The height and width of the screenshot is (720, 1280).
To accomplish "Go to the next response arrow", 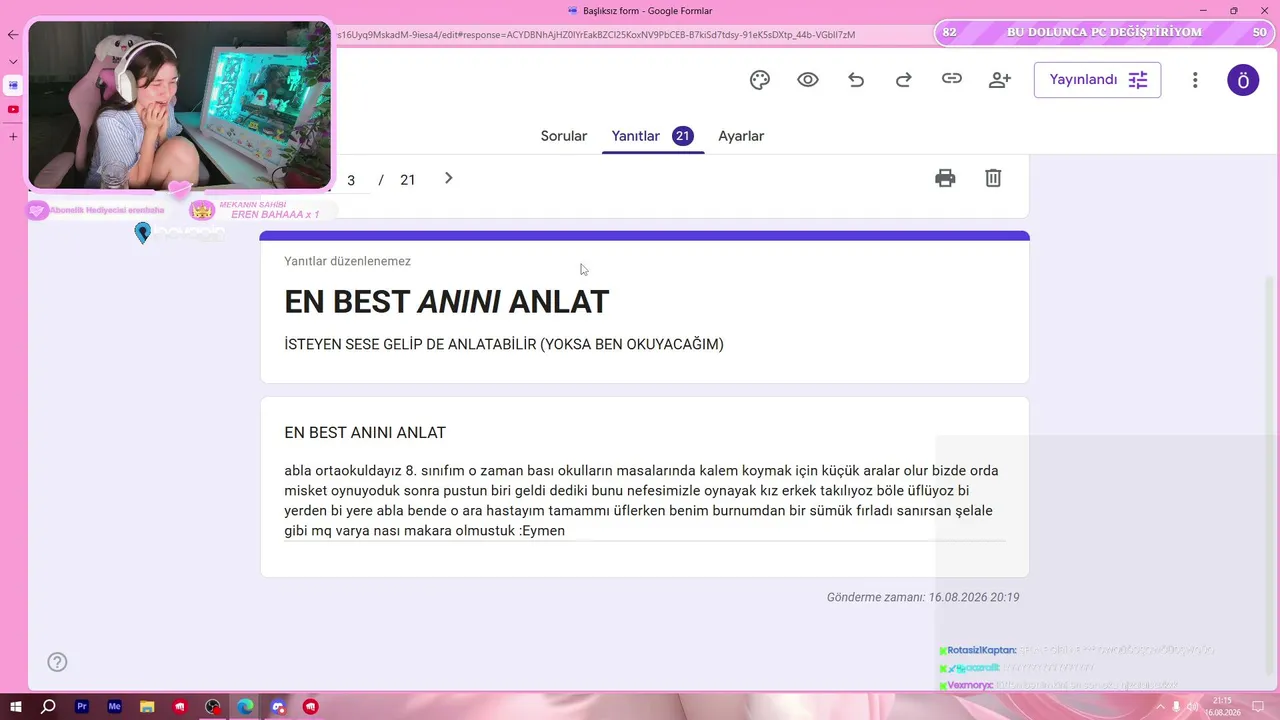I will coord(448,178).
